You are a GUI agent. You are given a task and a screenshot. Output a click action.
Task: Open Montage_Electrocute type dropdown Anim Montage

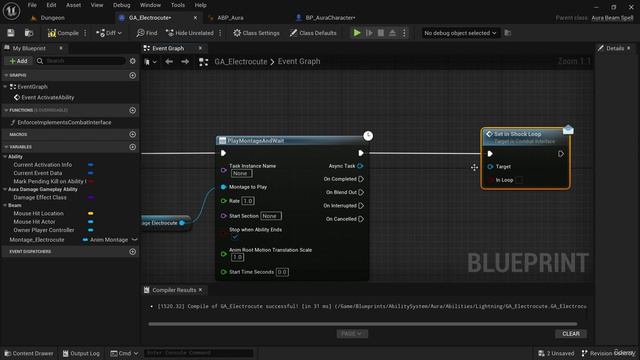pos(109,240)
